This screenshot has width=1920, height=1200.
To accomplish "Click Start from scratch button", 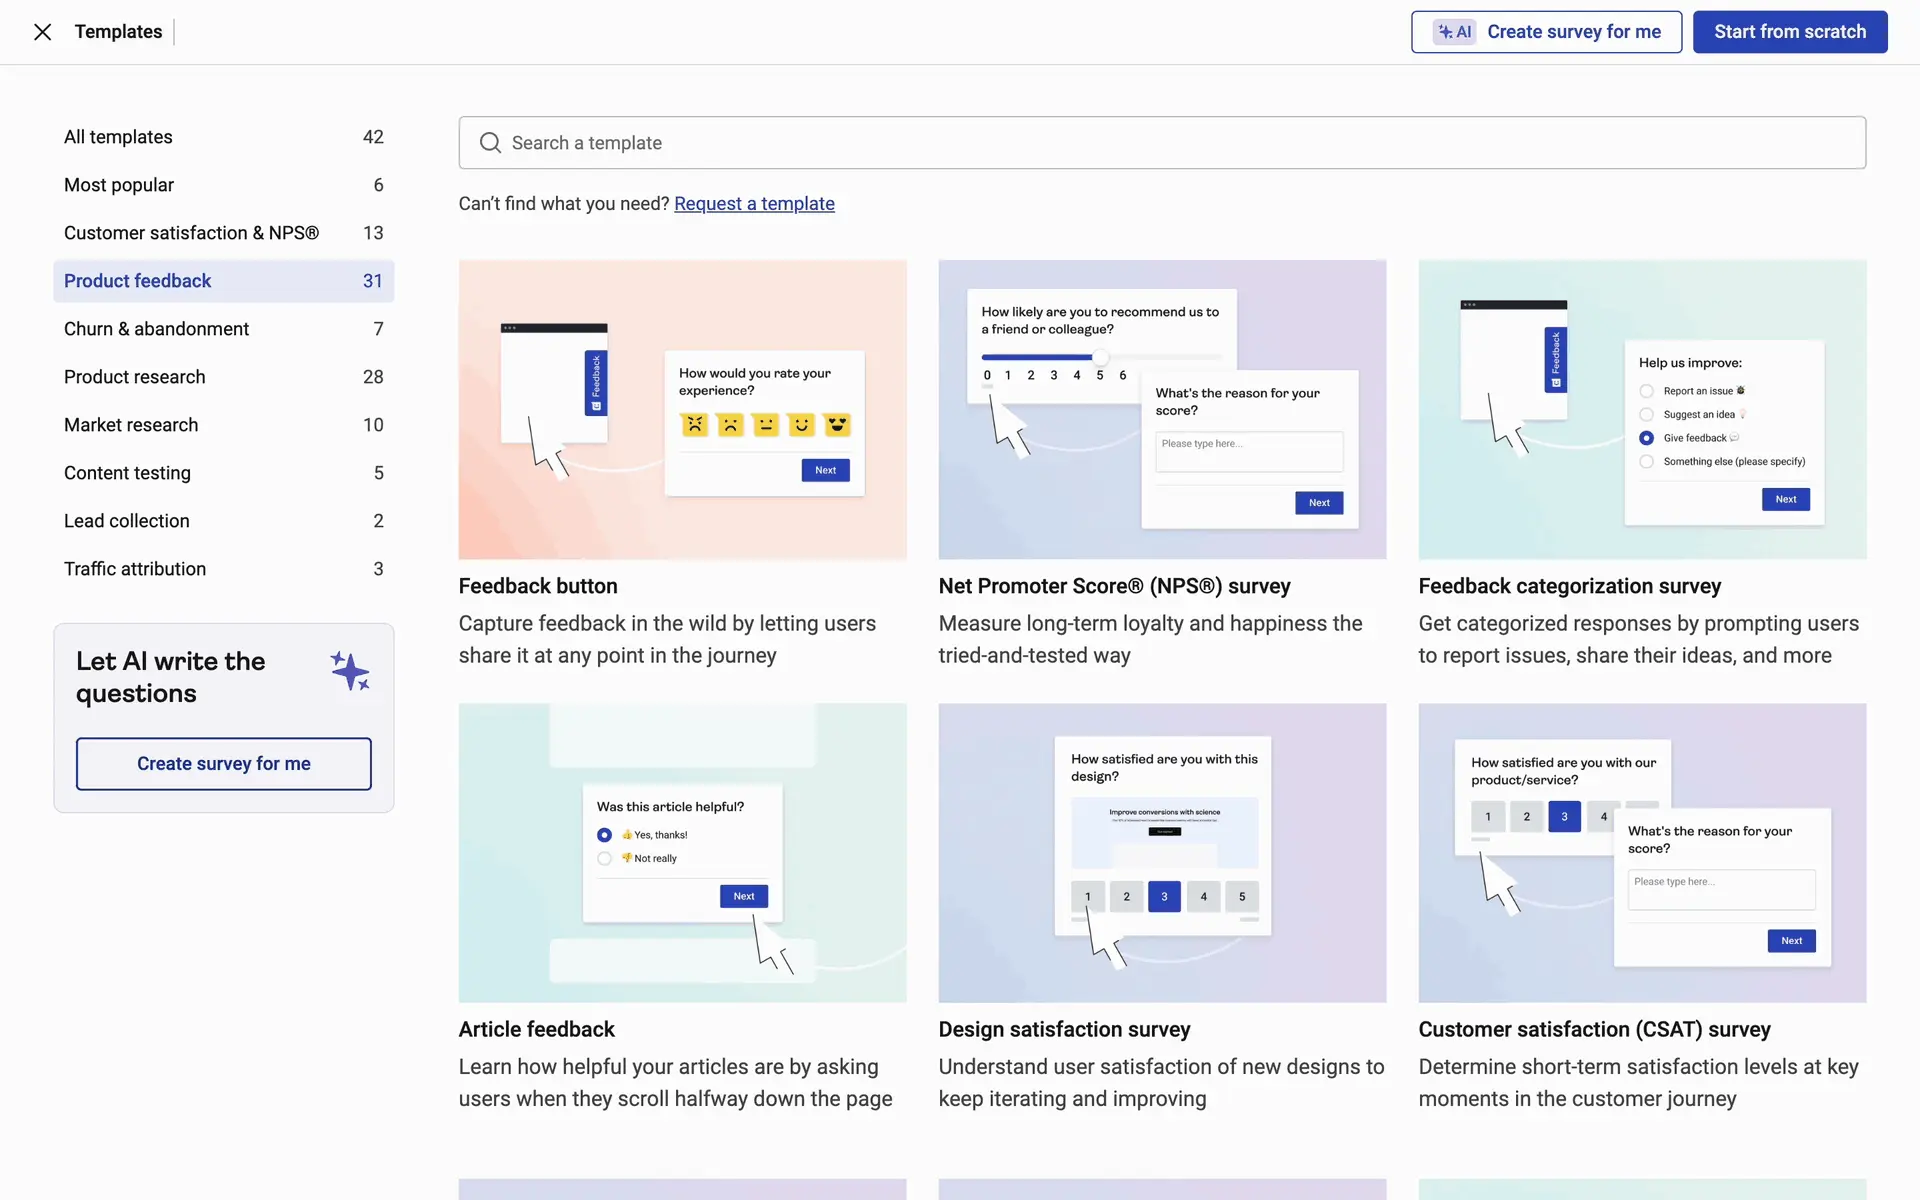I will click(1789, 32).
